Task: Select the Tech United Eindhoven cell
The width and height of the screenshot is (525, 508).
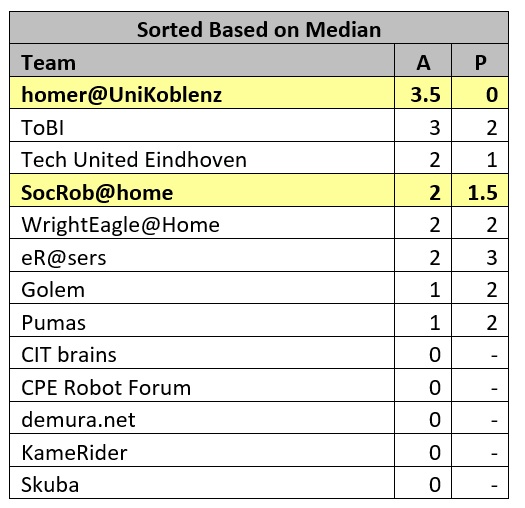Action: click(x=202, y=158)
